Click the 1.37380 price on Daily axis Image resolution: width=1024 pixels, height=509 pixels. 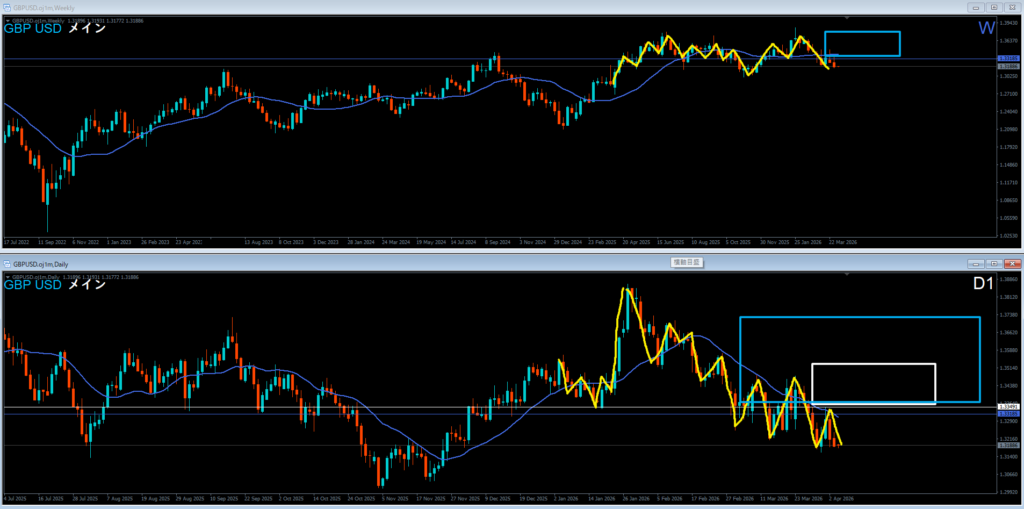[1009, 314]
